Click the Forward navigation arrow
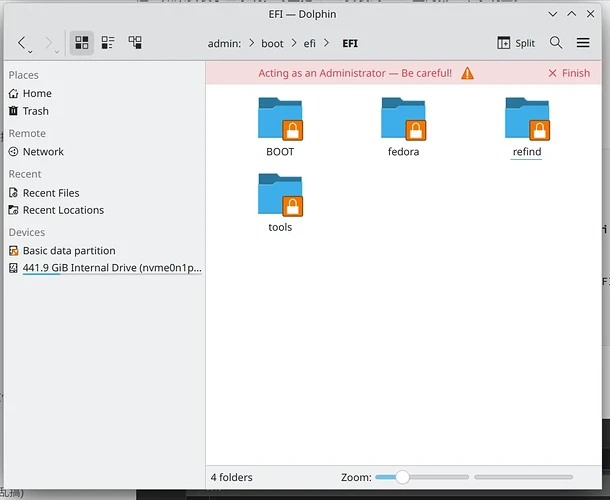This screenshot has width=610, height=500. (49, 43)
